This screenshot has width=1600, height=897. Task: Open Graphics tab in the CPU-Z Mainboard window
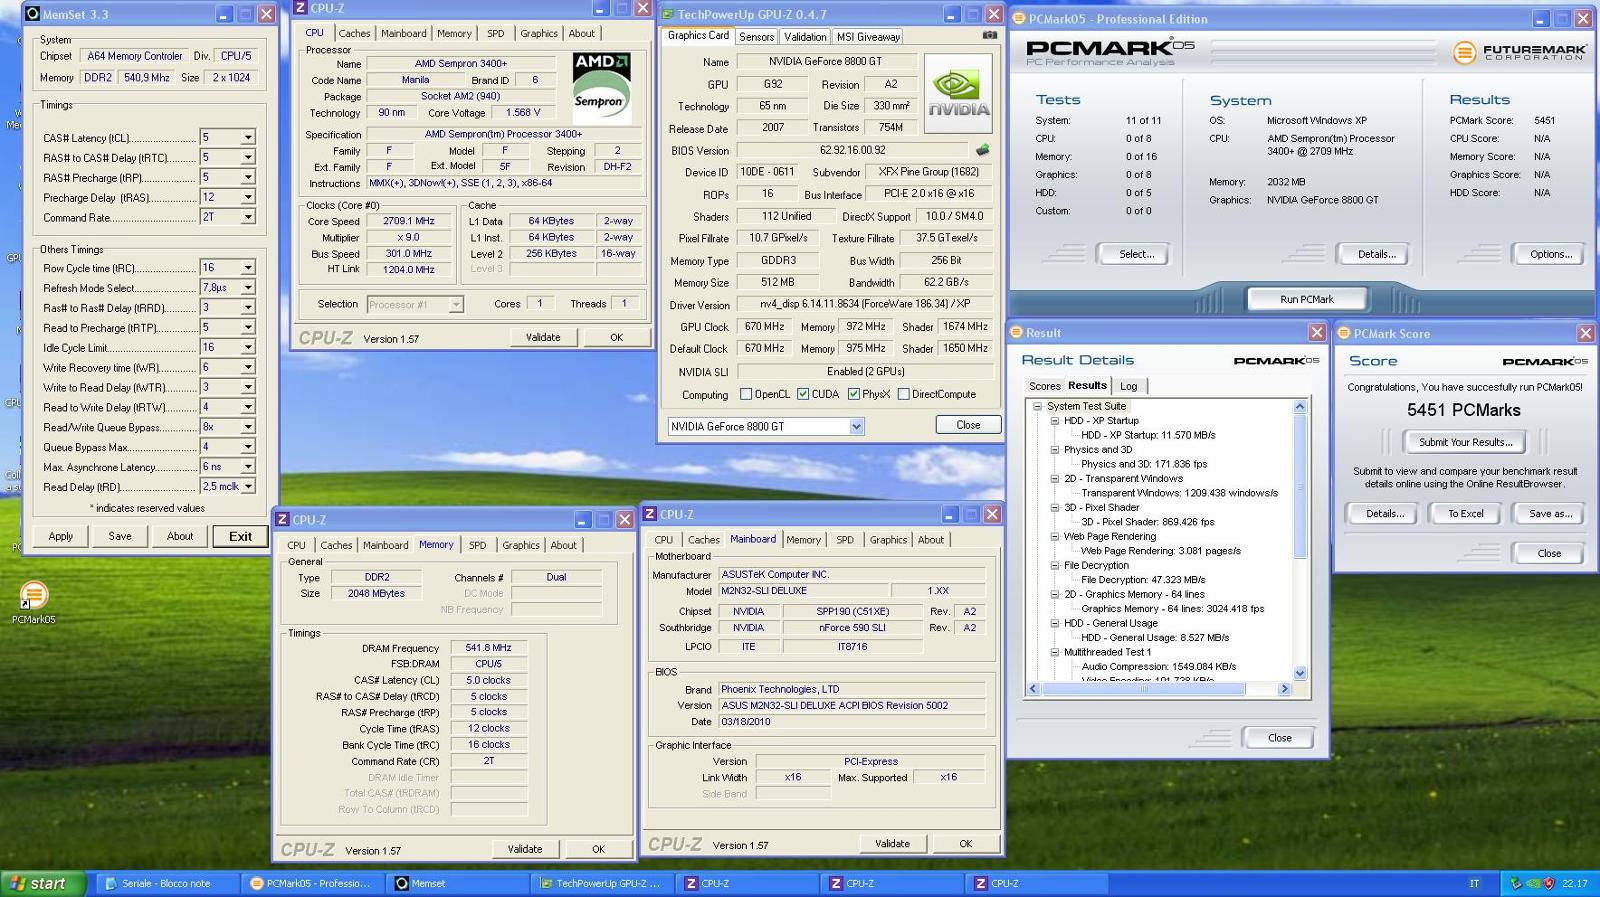coord(888,540)
